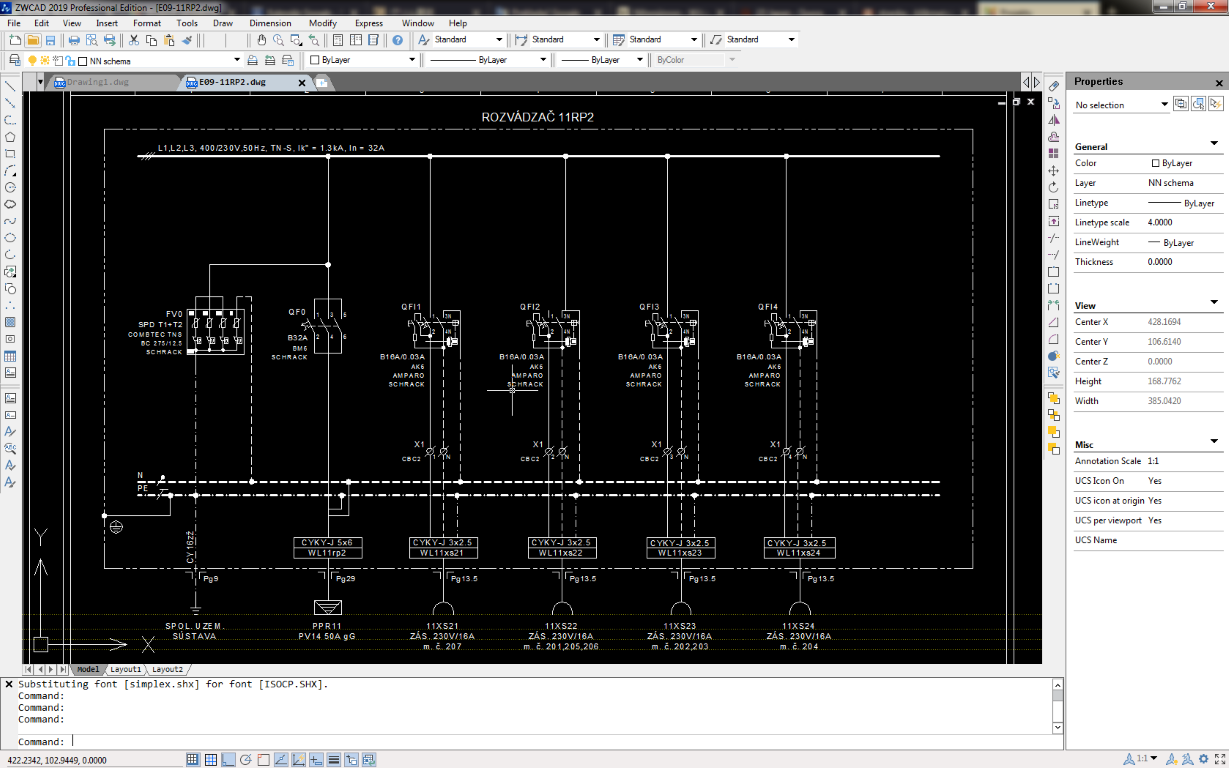Open the File menu
This screenshot has width=1229, height=768.
coord(14,23)
